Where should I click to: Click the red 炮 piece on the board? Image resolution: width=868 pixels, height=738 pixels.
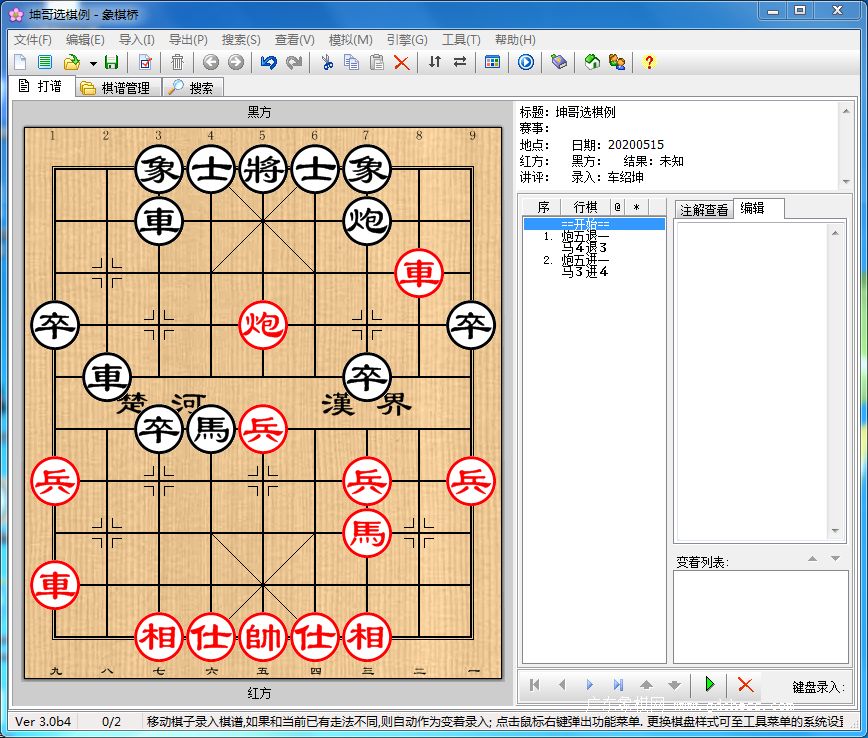coord(263,324)
